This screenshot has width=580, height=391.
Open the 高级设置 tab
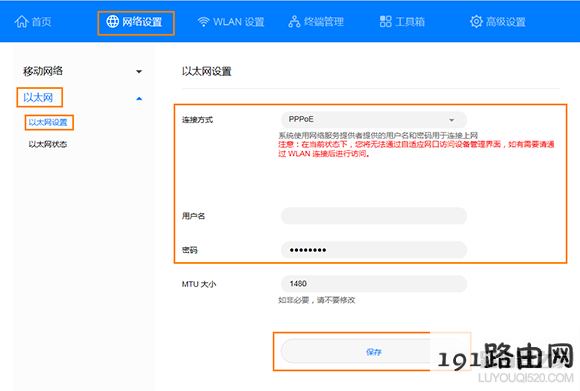click(498, 22)
